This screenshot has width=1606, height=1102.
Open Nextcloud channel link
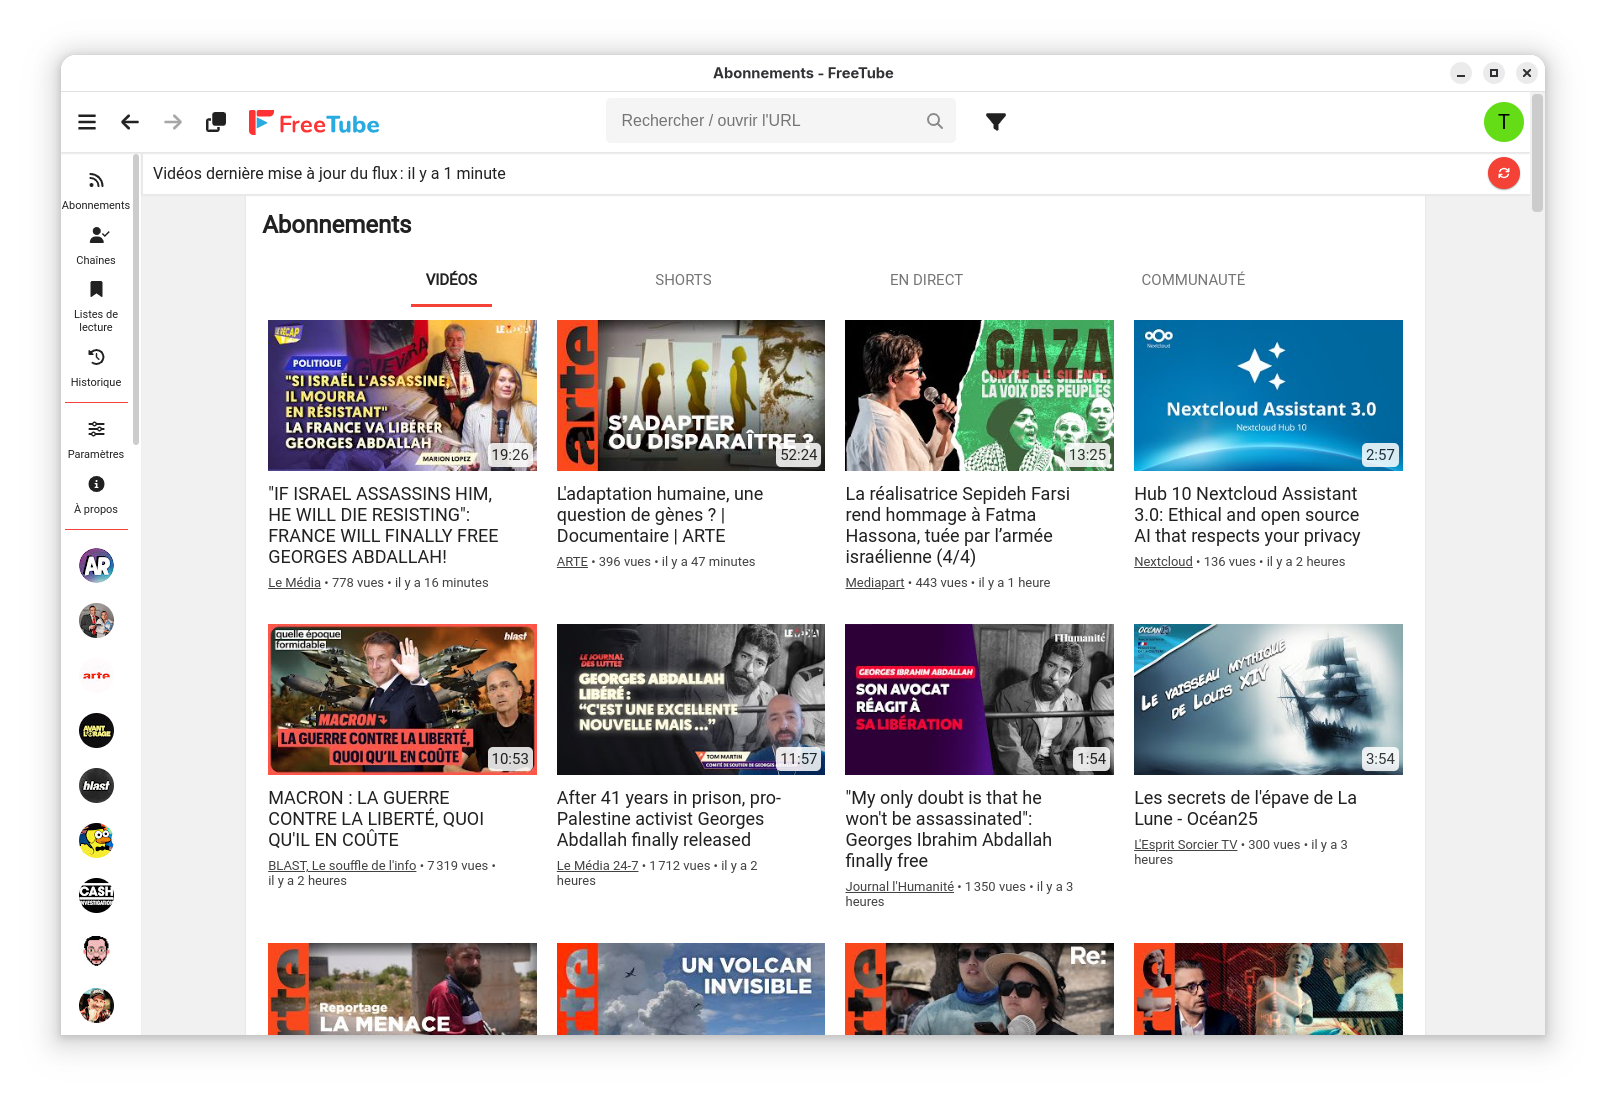1163,562
